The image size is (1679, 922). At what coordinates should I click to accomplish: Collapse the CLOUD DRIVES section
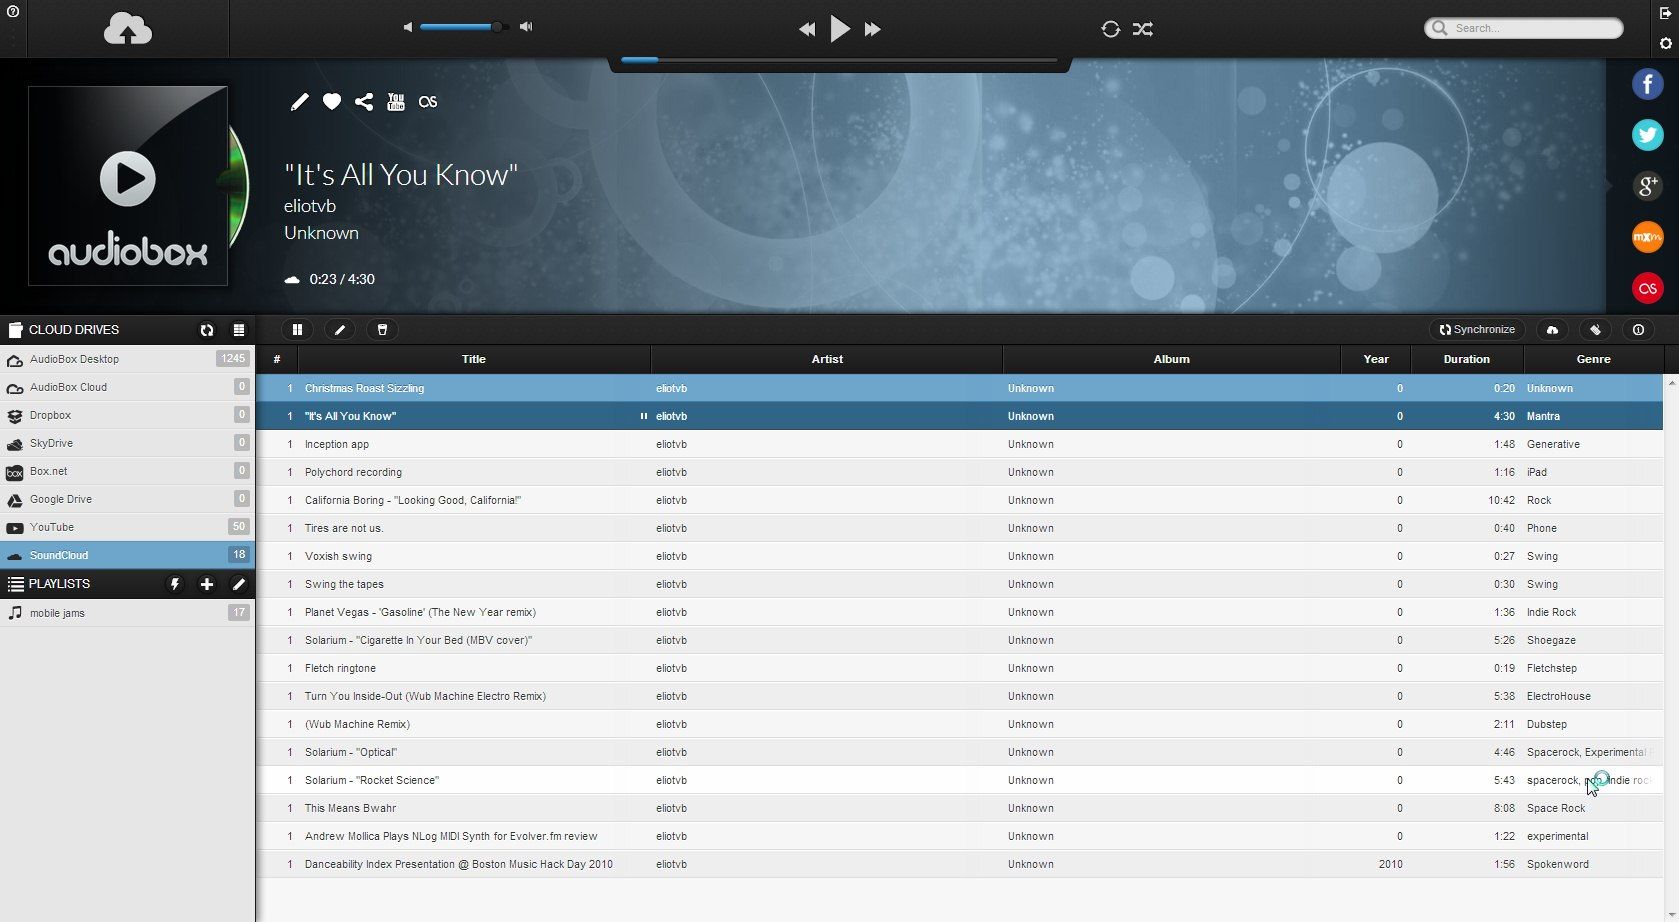75,329
